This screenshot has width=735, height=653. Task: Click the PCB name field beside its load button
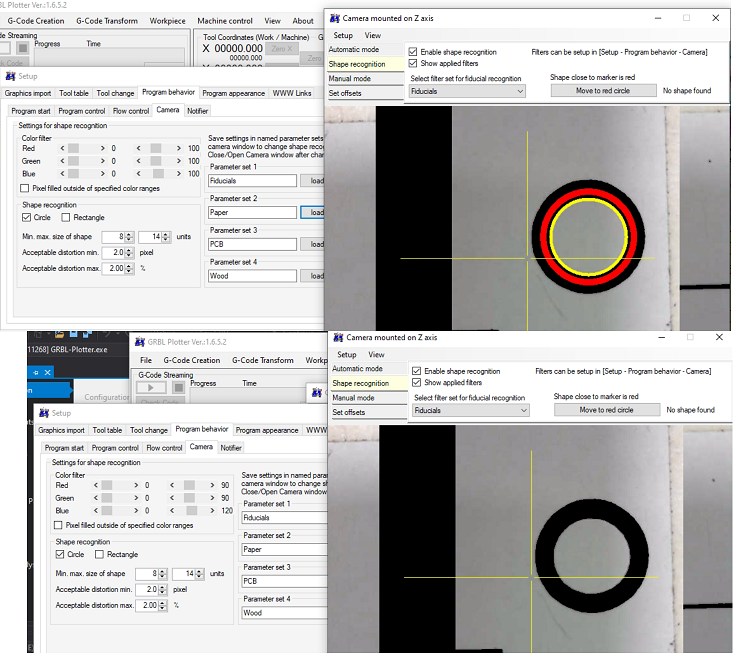[x=252, y=244]
